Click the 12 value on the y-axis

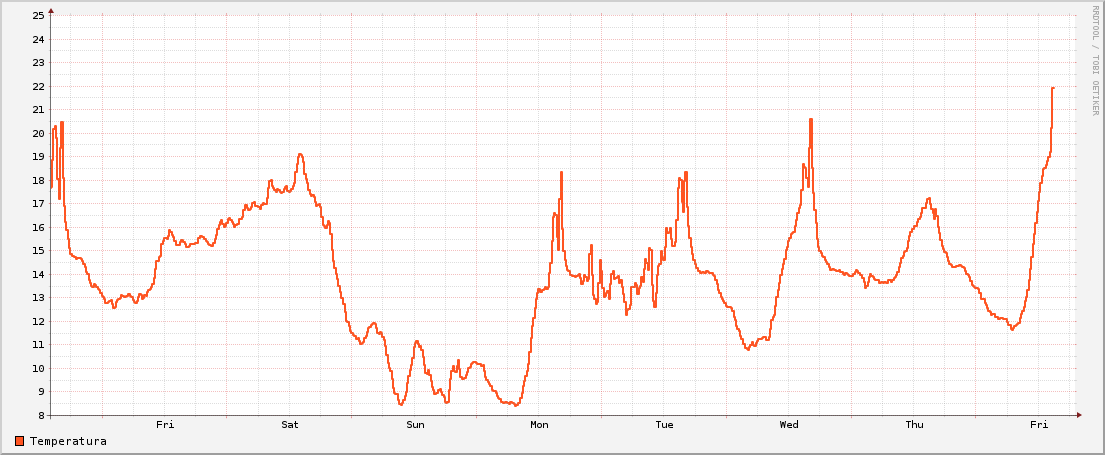38,321
